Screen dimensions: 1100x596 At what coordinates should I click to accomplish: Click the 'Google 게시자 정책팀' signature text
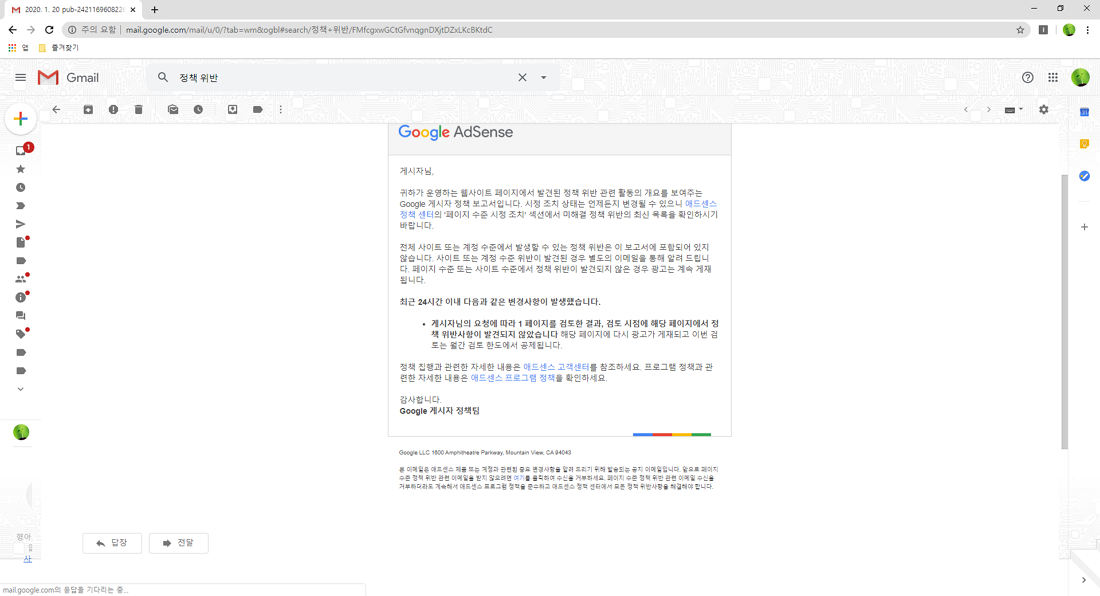[439, 411]
